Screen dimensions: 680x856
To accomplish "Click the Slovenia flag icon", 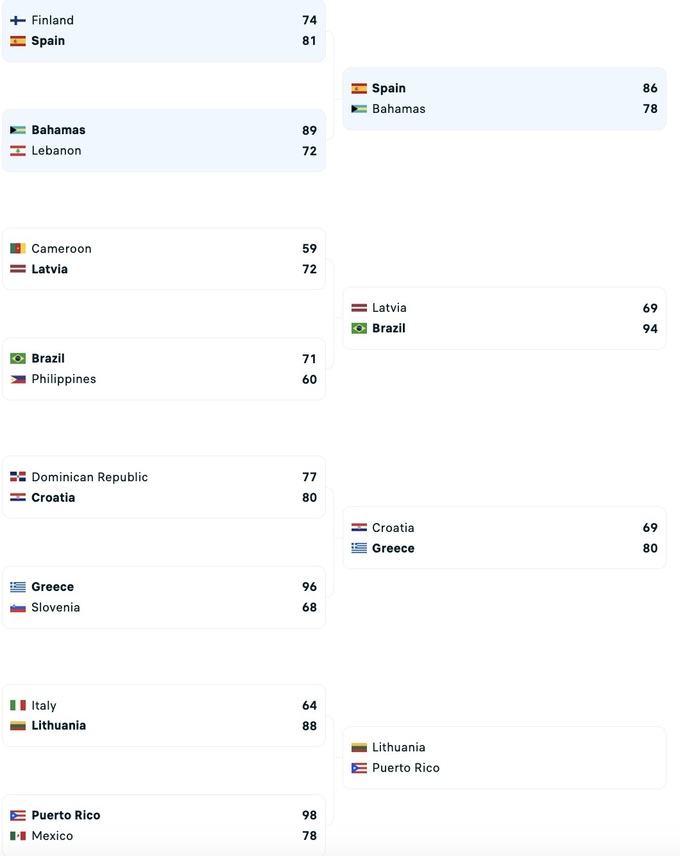I will 18,608.
